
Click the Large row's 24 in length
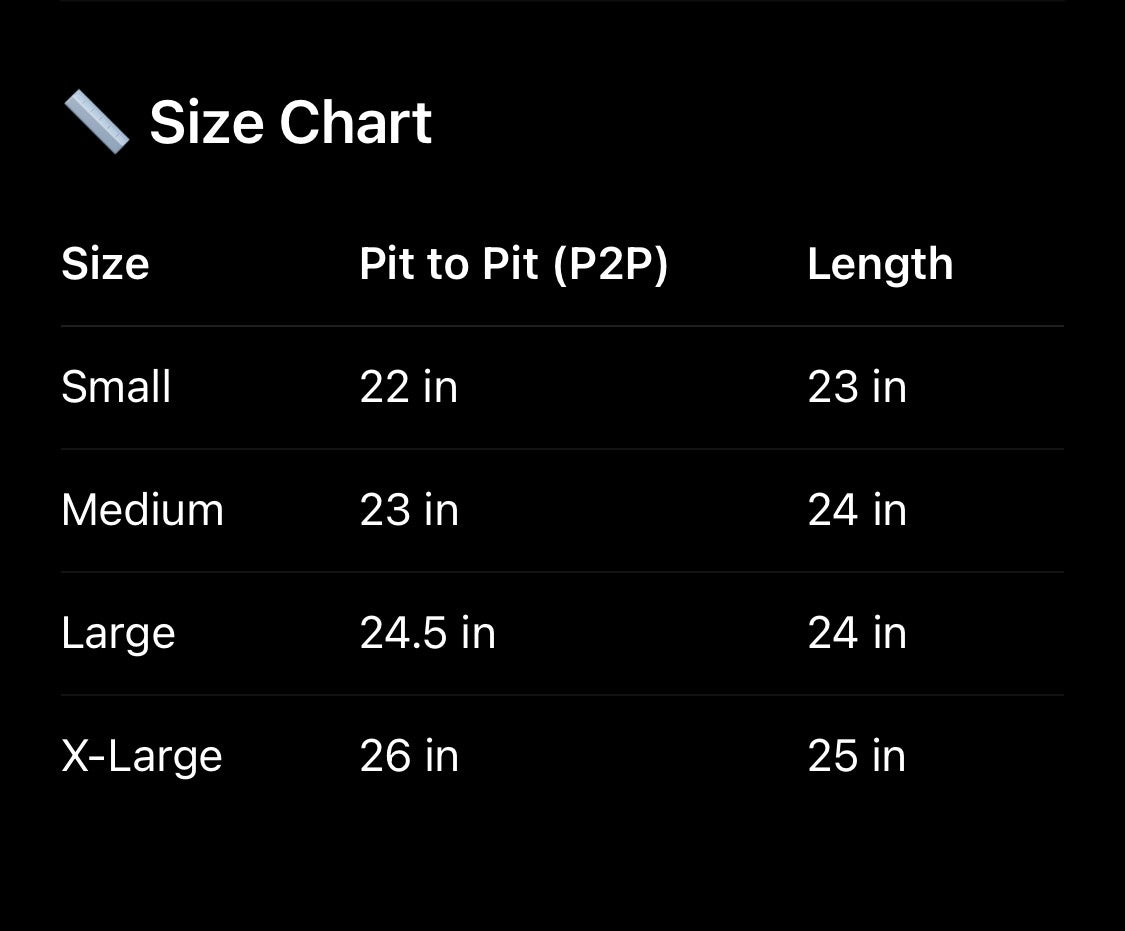(856, 633)
